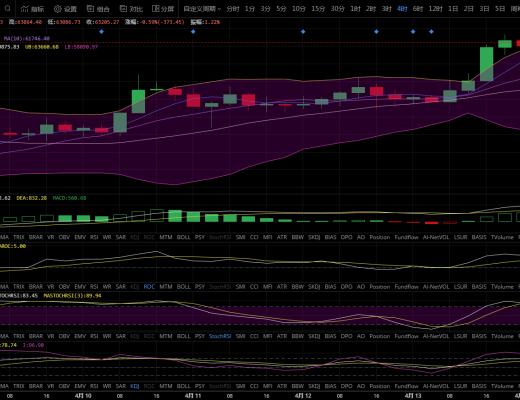
Task: Select the 1日 timeframe
Action: (453, 9)
